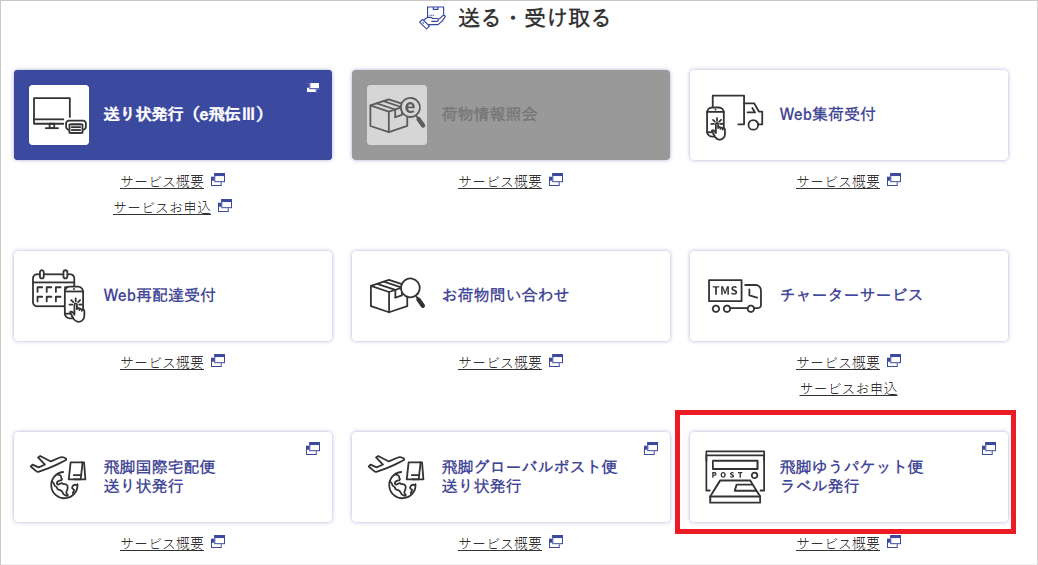The width and height of the screenshot is (1038, 565).
Task: Open サービス概要 link under お荷物問い合わせ
Action: (500, 362)
